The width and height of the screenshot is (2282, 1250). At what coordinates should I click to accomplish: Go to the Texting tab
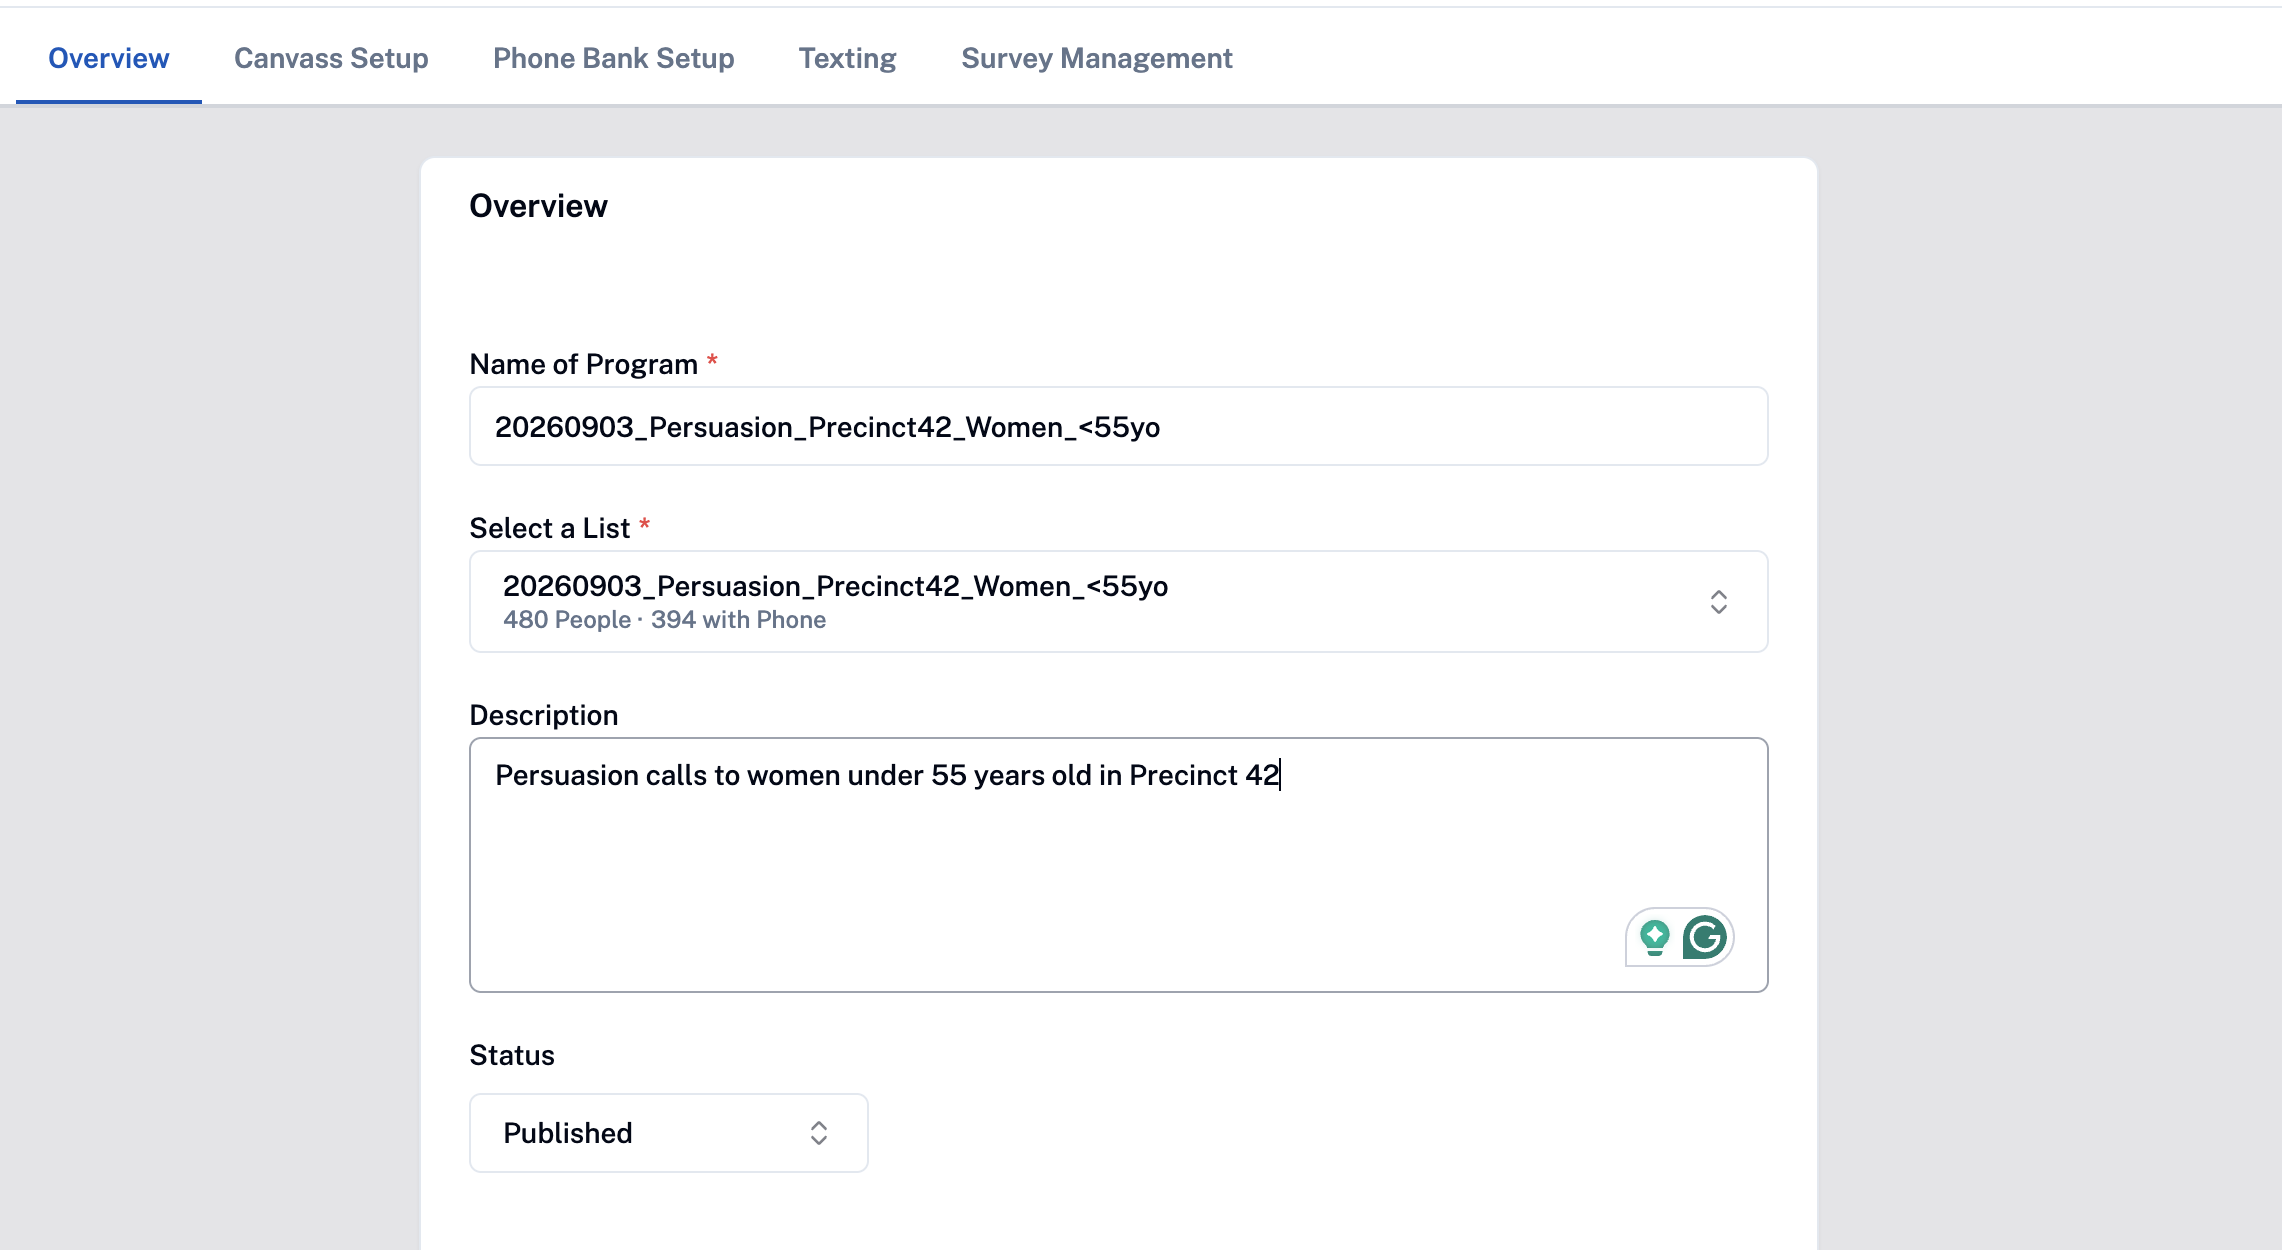click(847, 58)
